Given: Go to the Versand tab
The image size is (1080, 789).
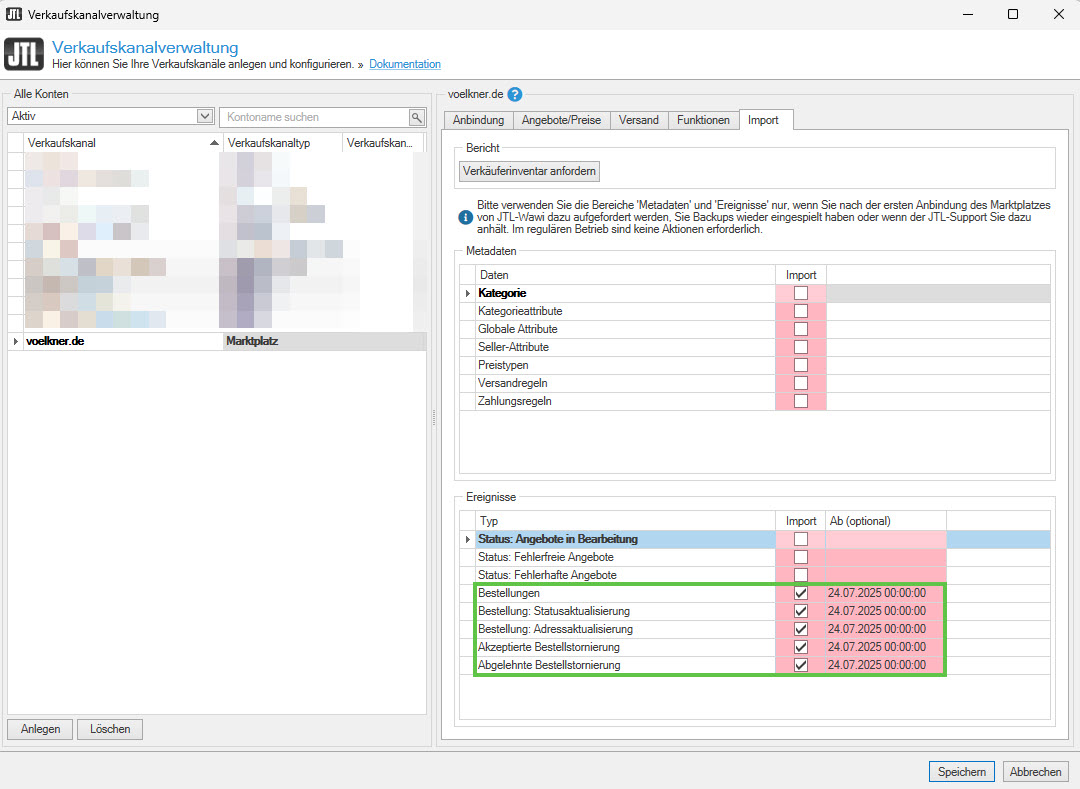Looking at the screenshot, I should click(x=638, y=120).
